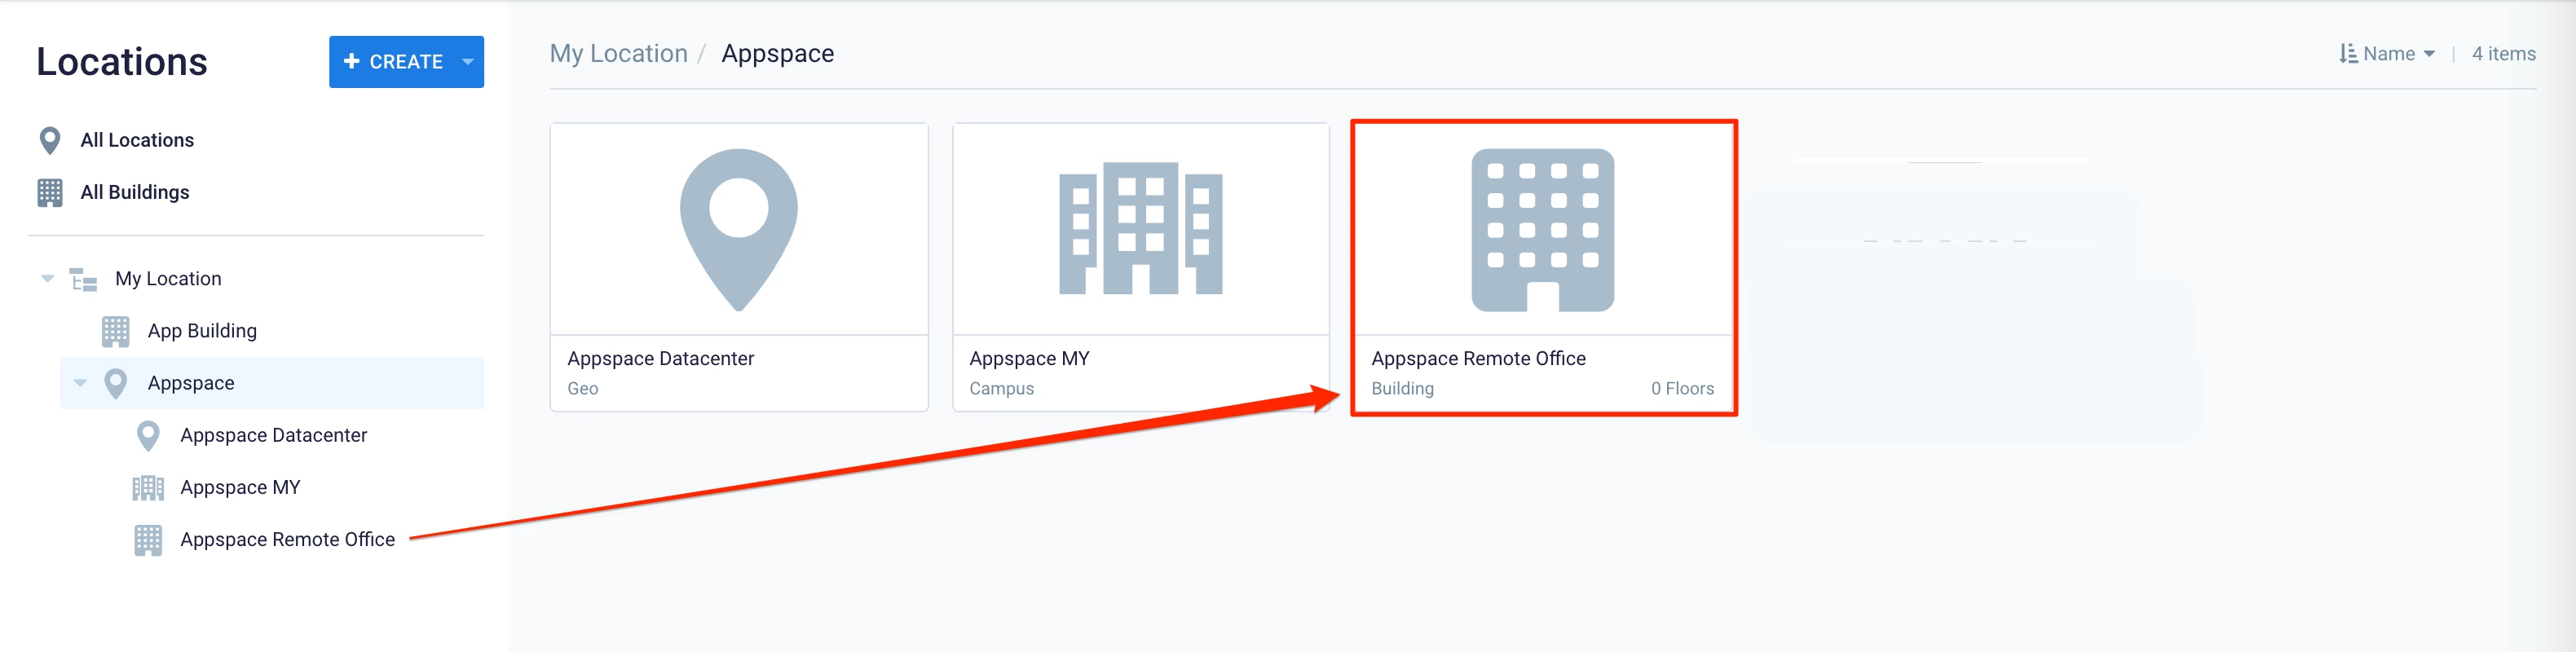
Task: Select Appspace MY tree item
Action: pyautogui.click(x=240, y=487)
